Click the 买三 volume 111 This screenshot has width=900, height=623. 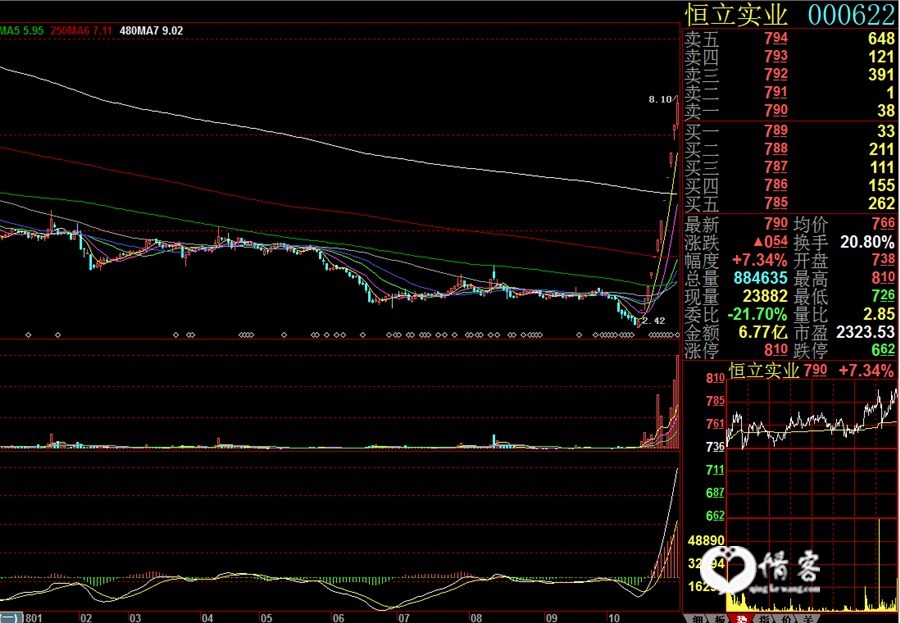click(x=882, y=167)
